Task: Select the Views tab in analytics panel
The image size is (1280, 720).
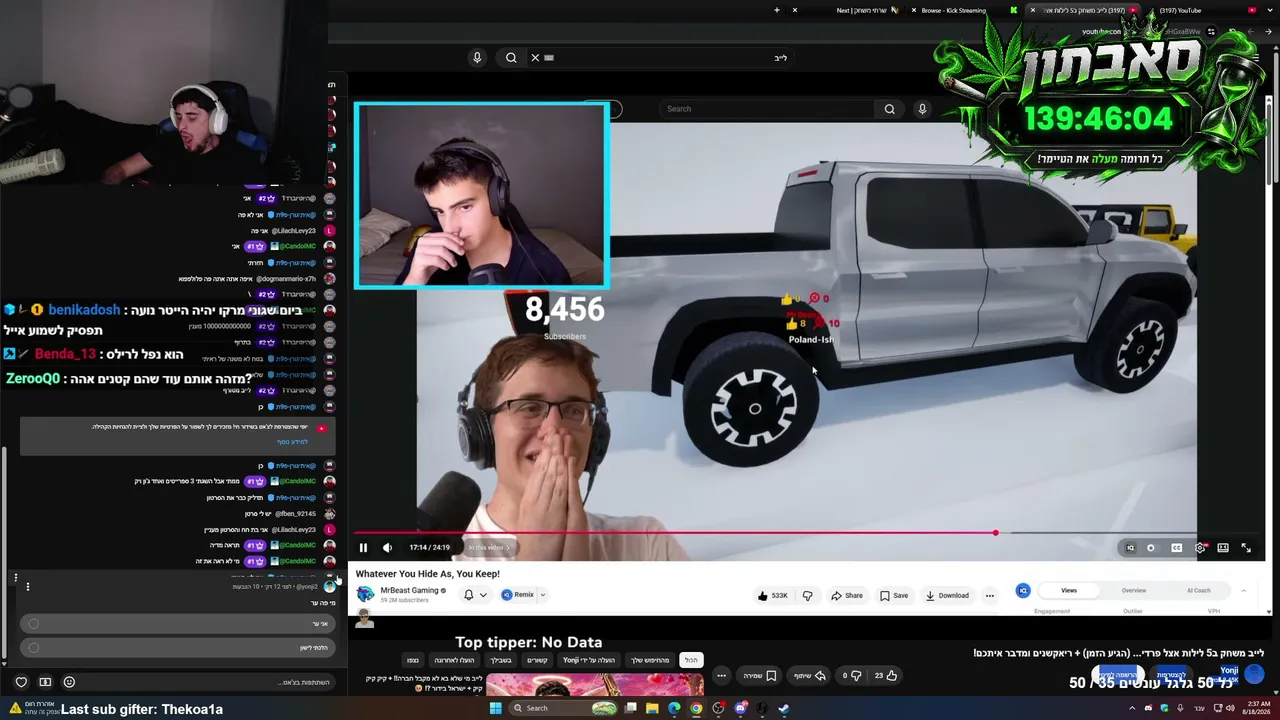Action: pyautogui.click(x=1069, y=590)
